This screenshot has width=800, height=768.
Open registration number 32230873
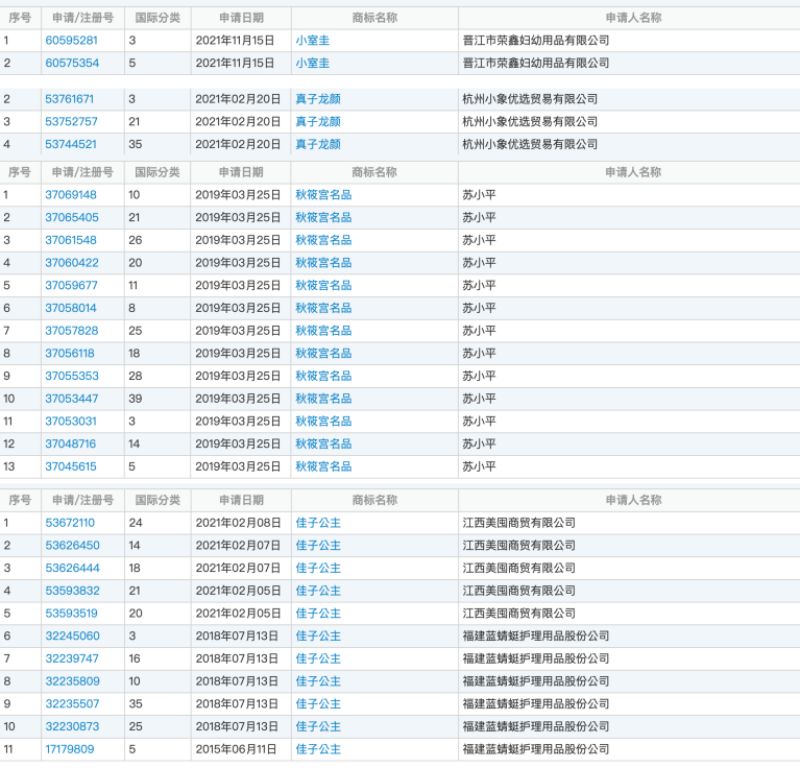[x=72, y=726]
